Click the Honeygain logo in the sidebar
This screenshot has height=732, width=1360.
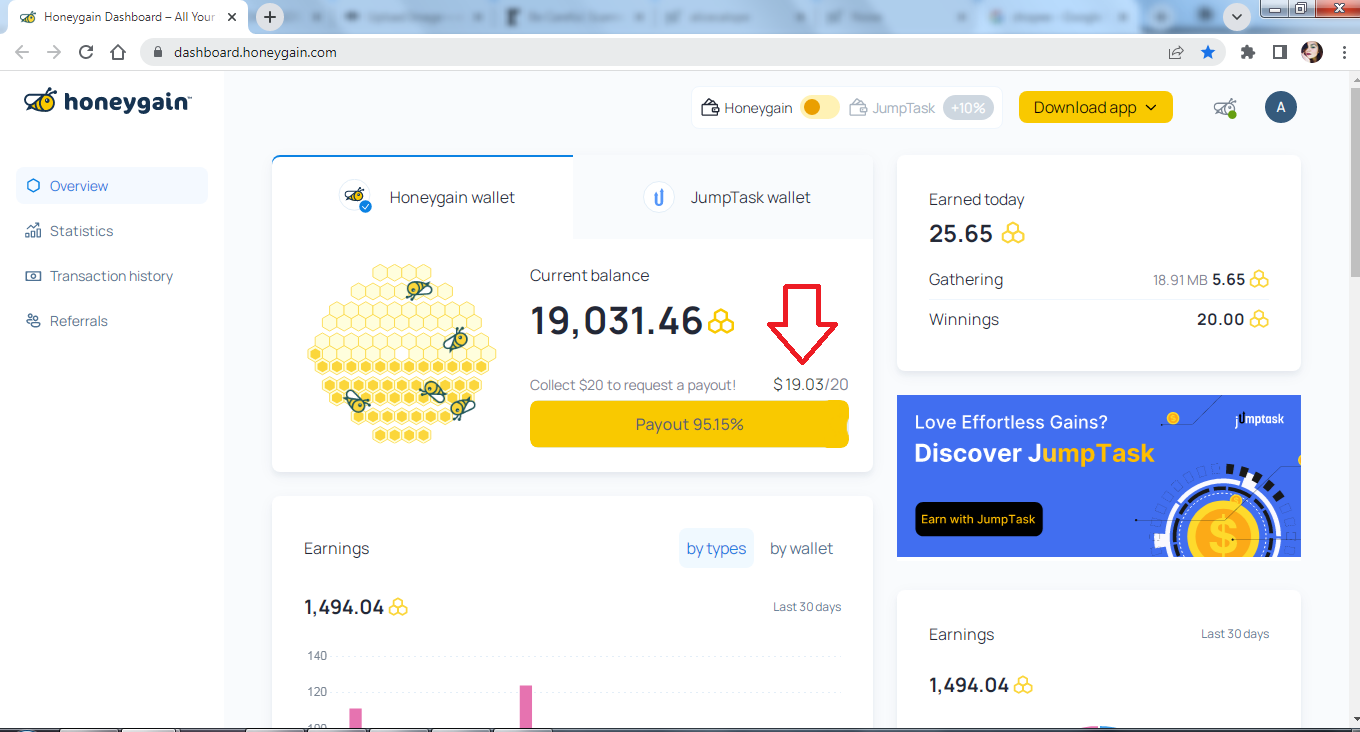click(108, 101)
